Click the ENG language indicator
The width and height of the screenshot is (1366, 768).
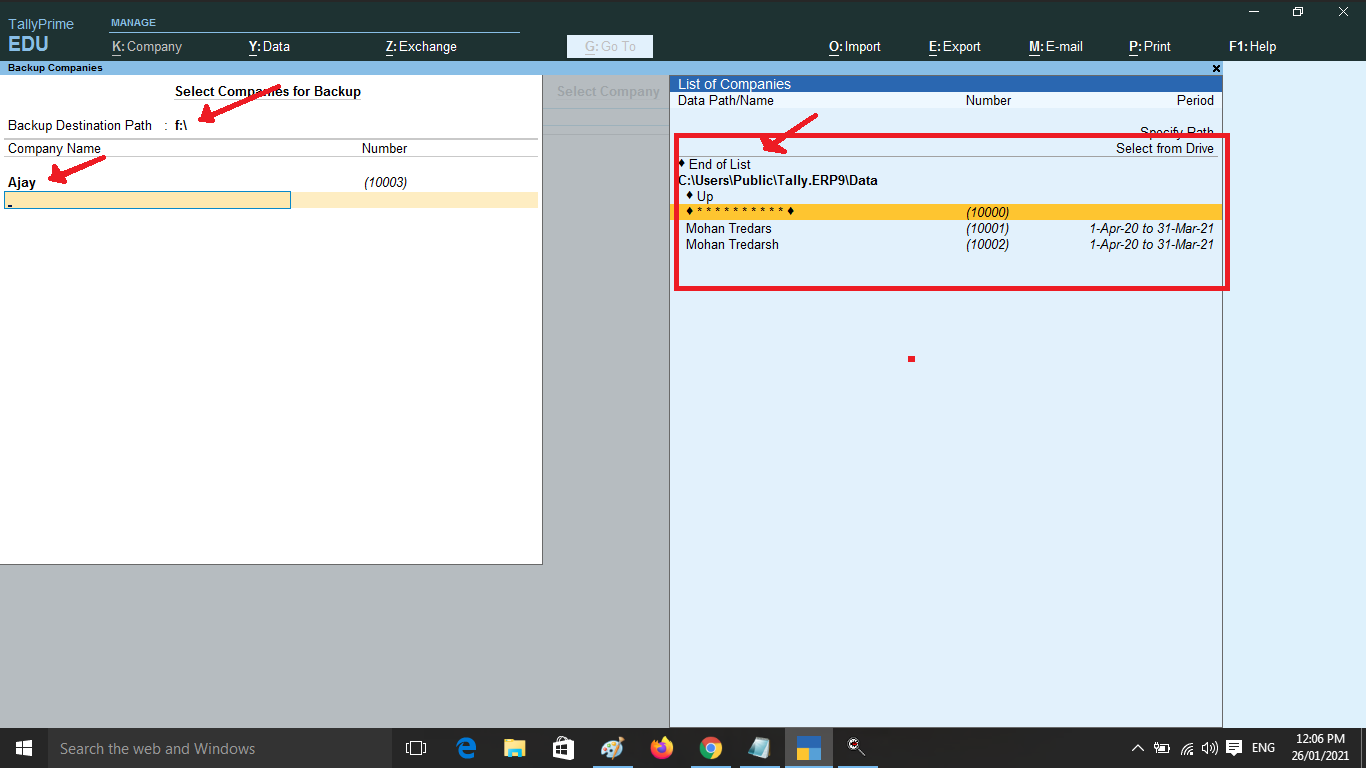click(1263, 748)
